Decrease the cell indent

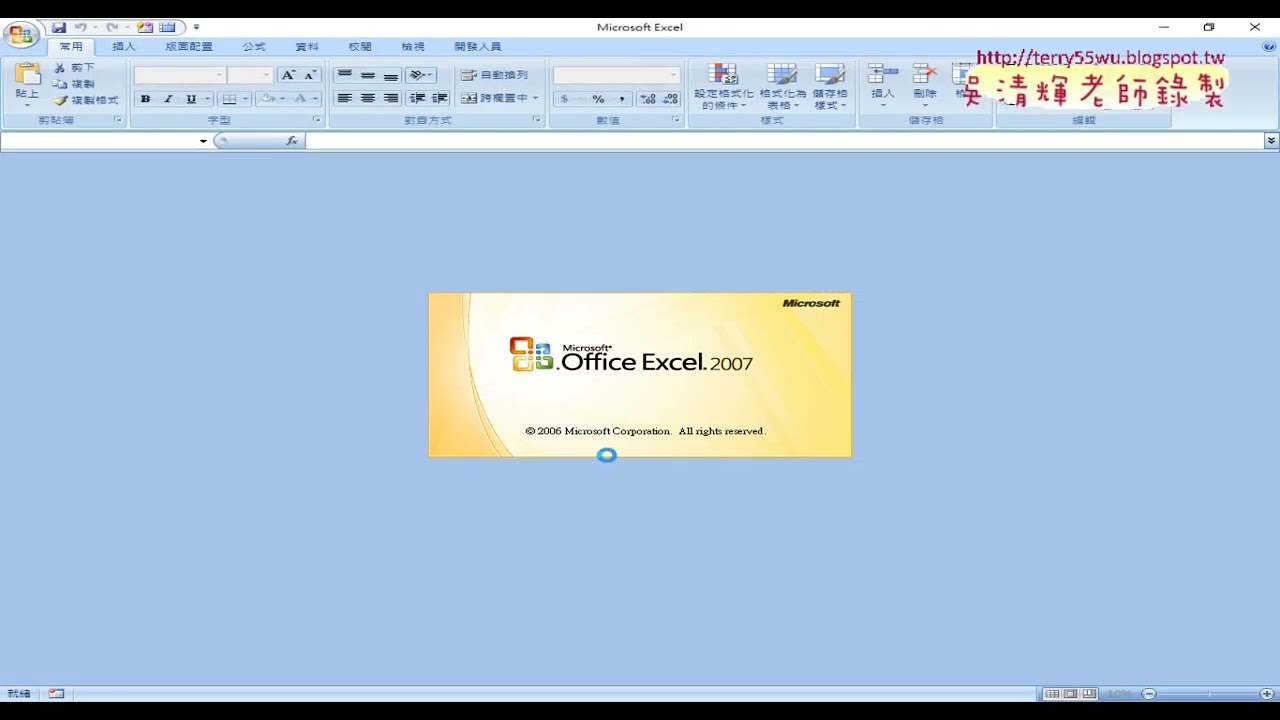(417, 98)
